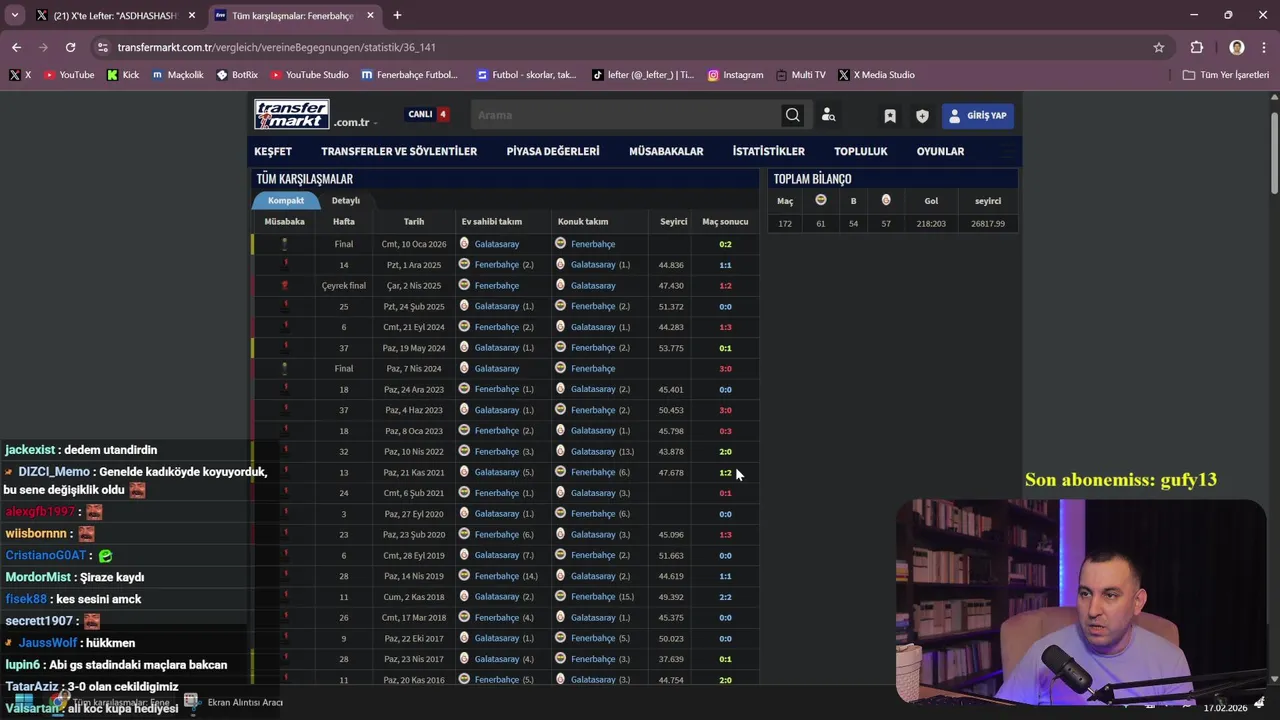The width and height of the screenshot is (1280, 720).
Task: Open the Tüm Yer İşaretleri folder
Action: coord(1226,75)
